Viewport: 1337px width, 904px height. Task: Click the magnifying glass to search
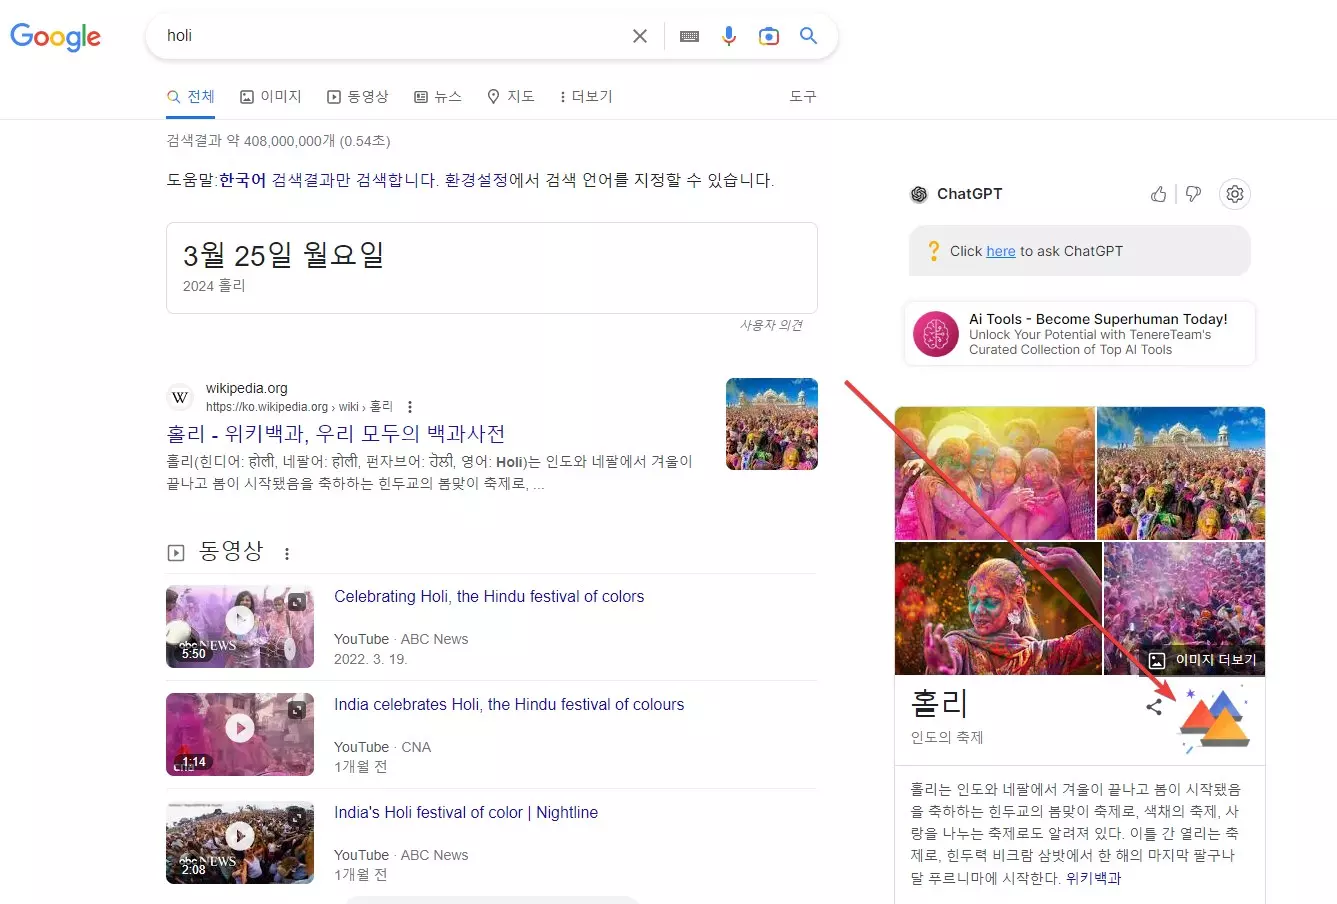click(x=809, y=35)
